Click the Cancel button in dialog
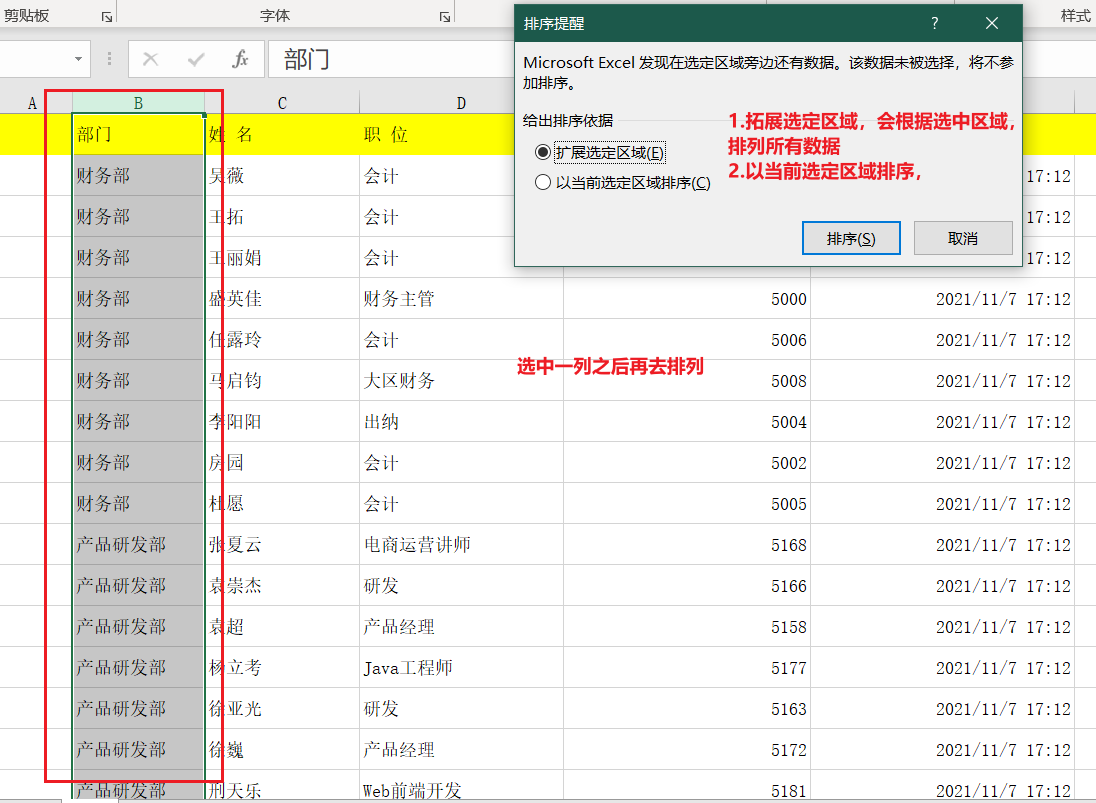The height and width of the screenshot is (803, 1096). pos(962,238)
